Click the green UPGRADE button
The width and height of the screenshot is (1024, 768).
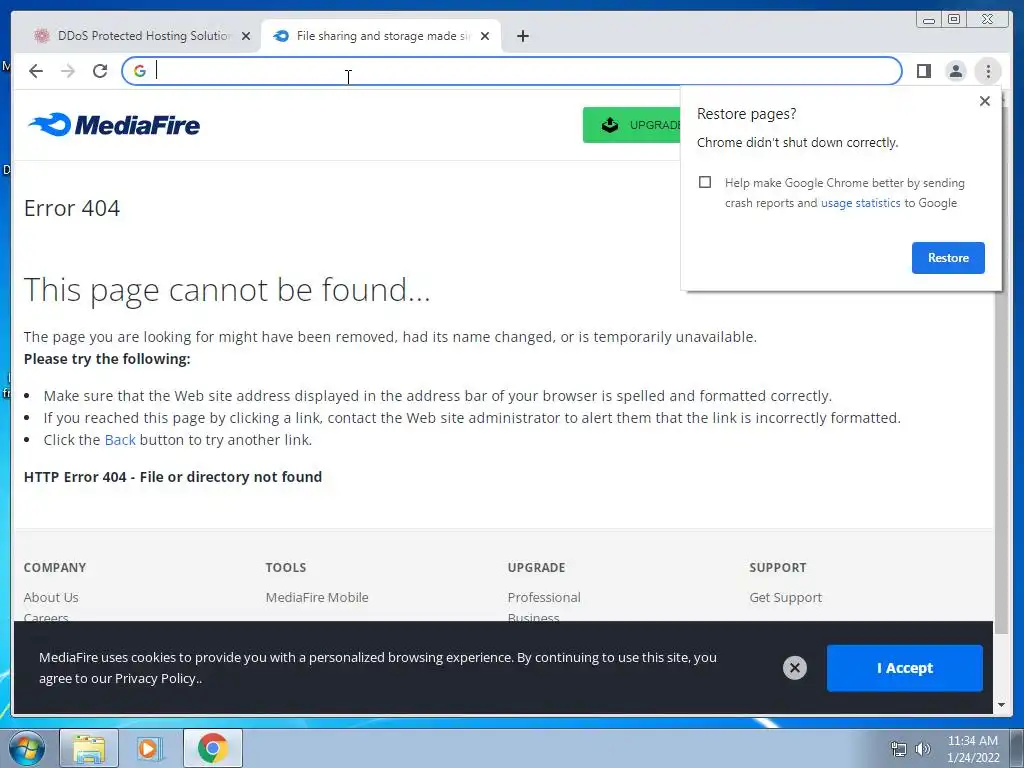[x=632, y=125]
